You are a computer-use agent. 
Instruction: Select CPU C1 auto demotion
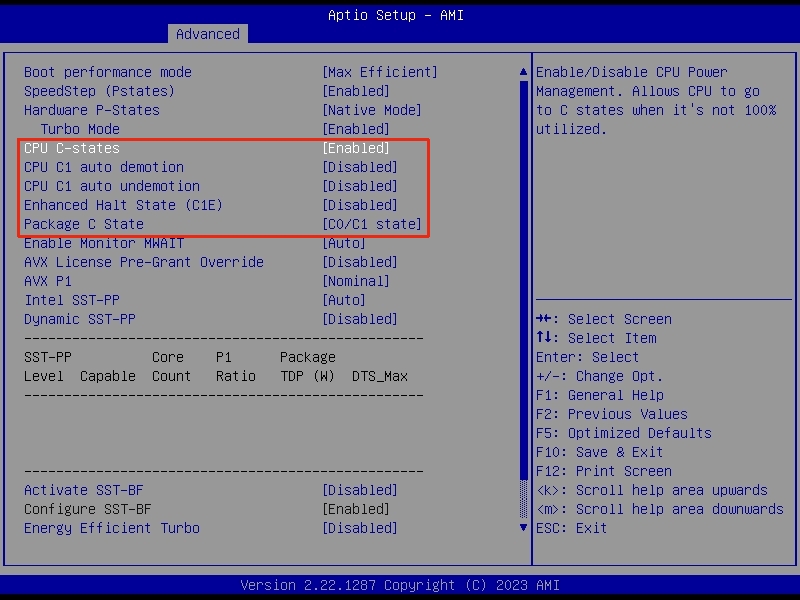click(104, 167)
